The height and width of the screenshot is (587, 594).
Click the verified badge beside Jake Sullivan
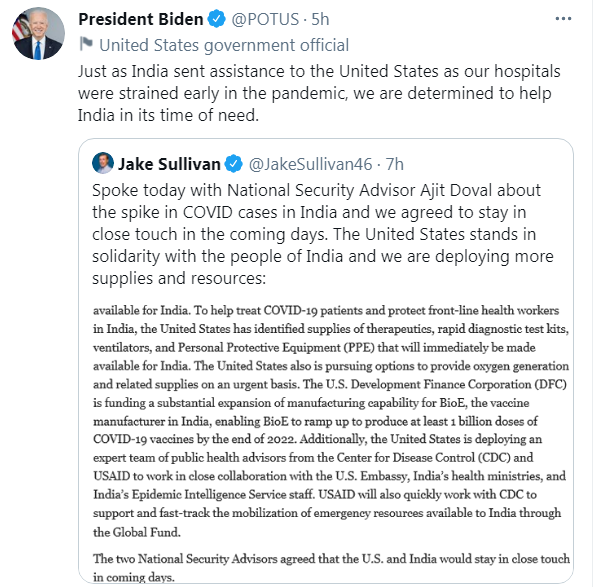click(x=234, y=164)
